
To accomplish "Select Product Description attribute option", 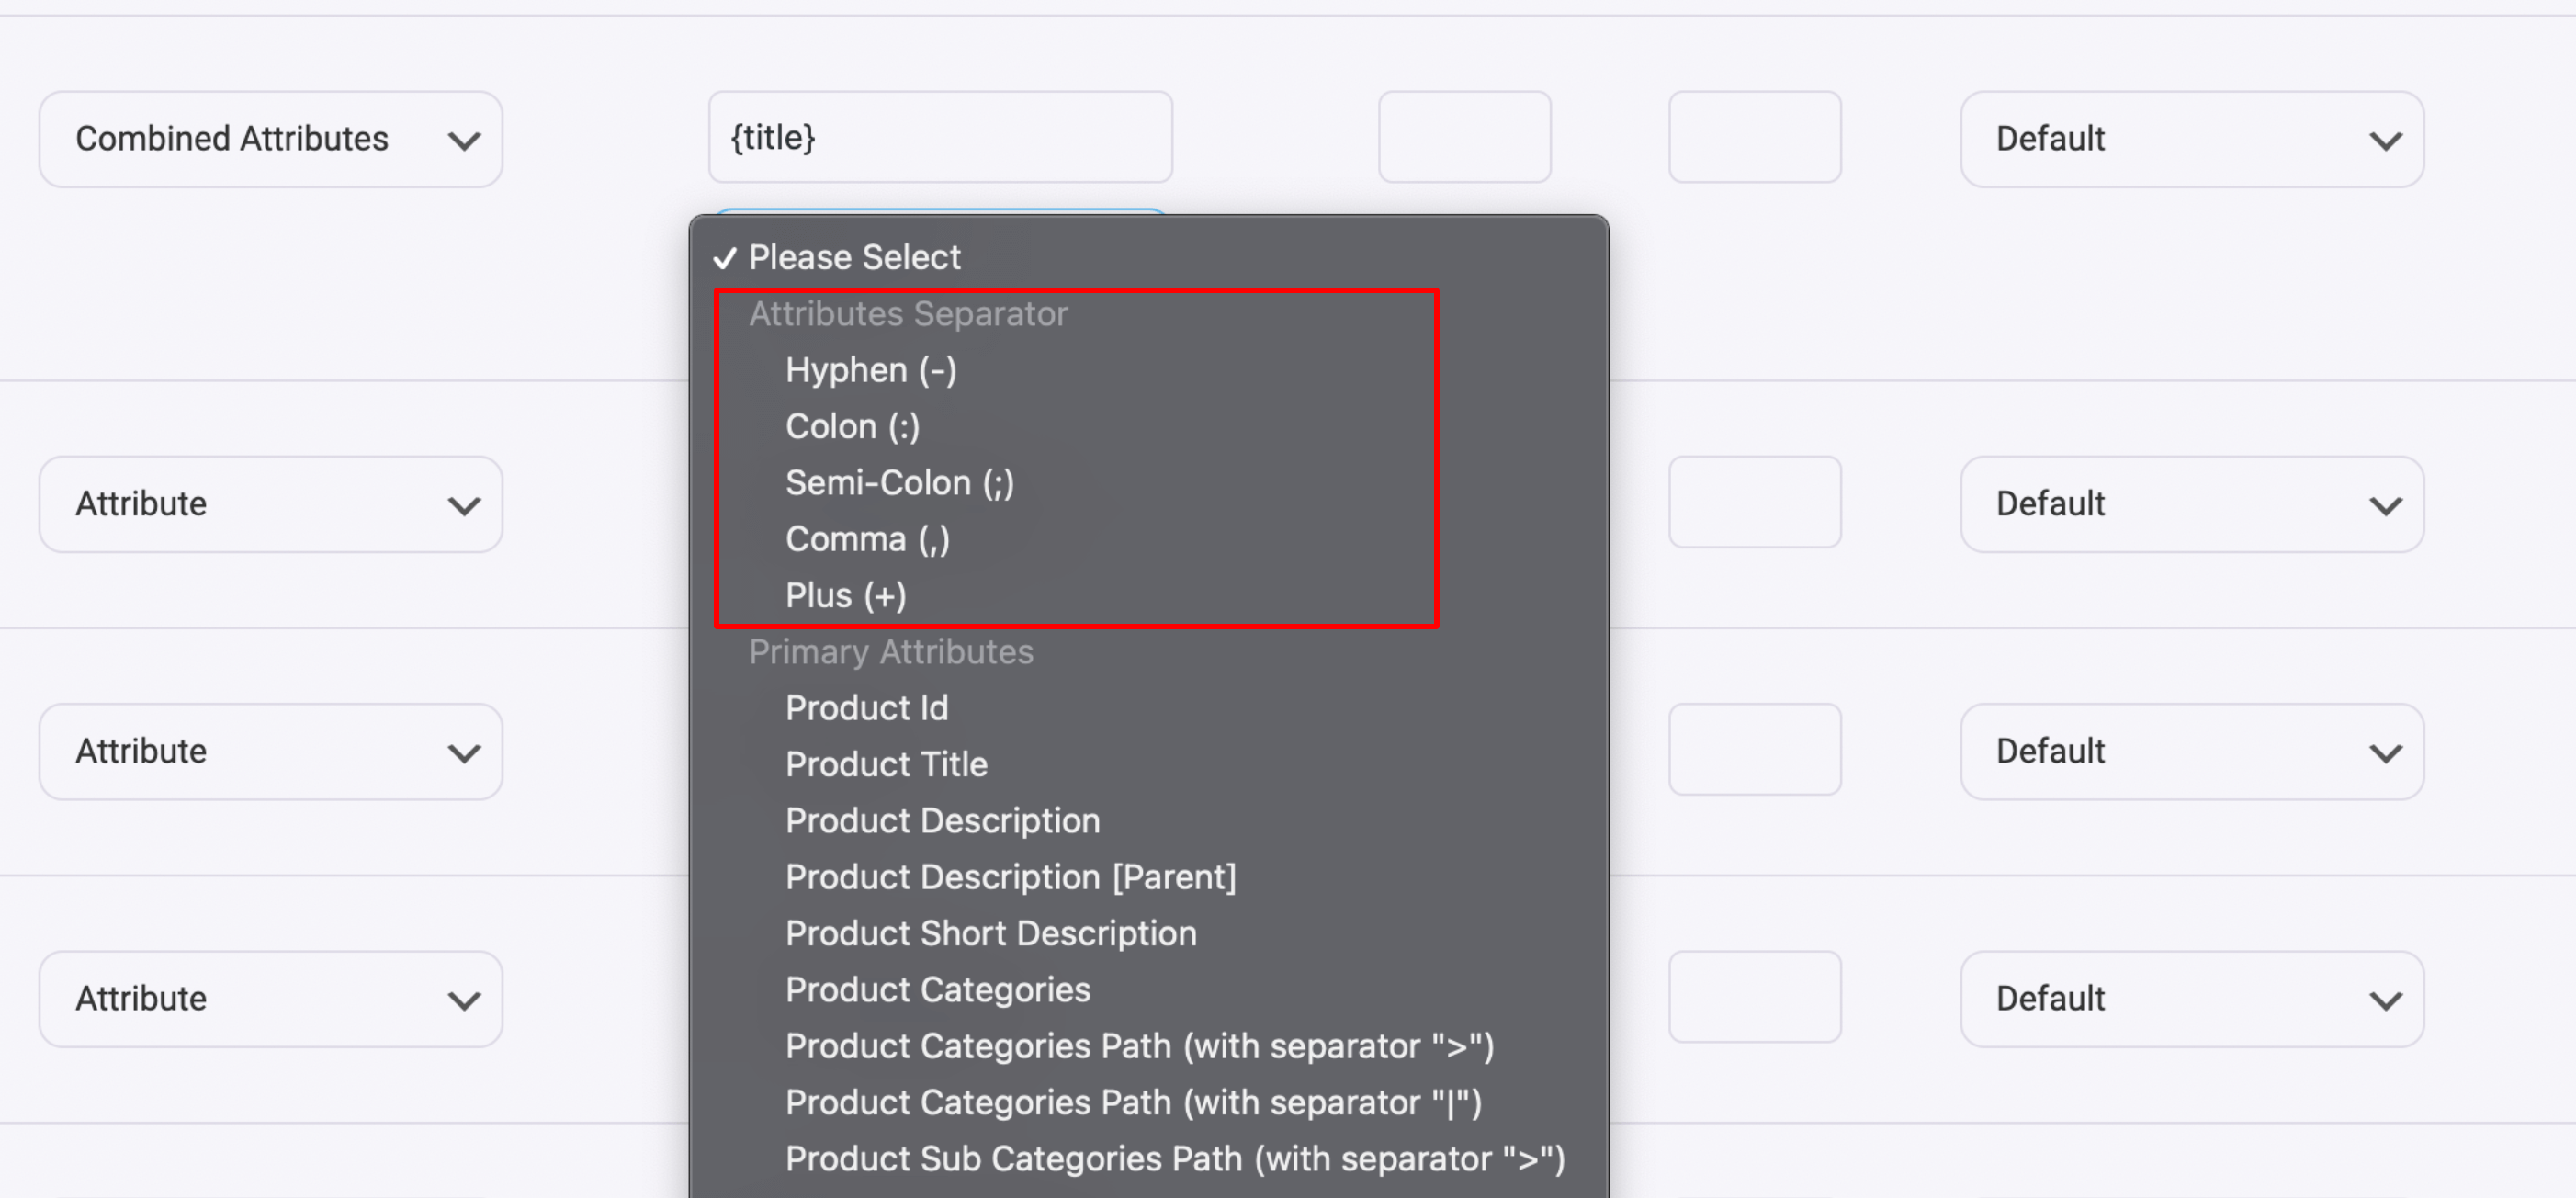I will (x=943, y=820).
